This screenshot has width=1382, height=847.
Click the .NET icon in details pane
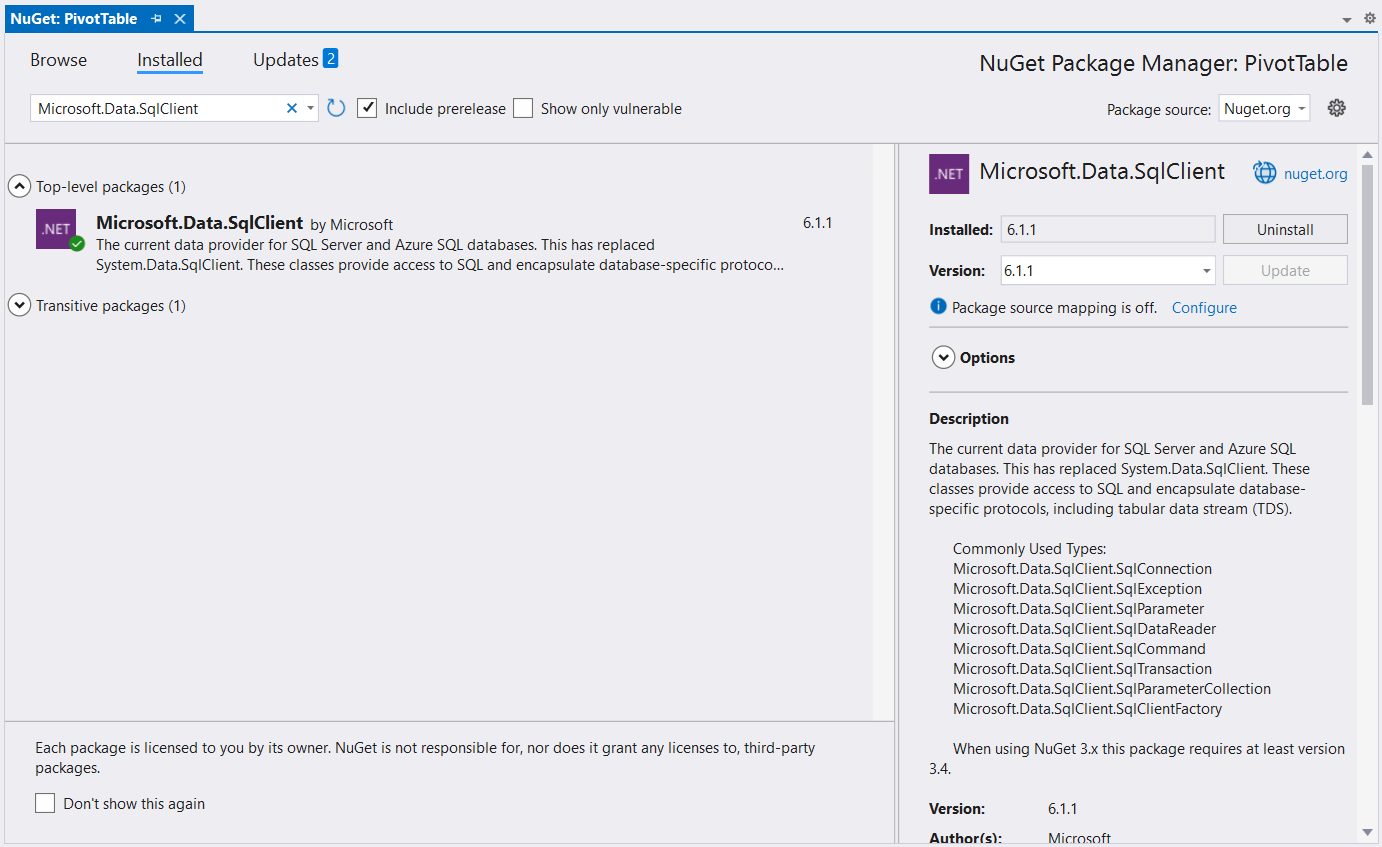pyautogui.click(x=949, y=173)
